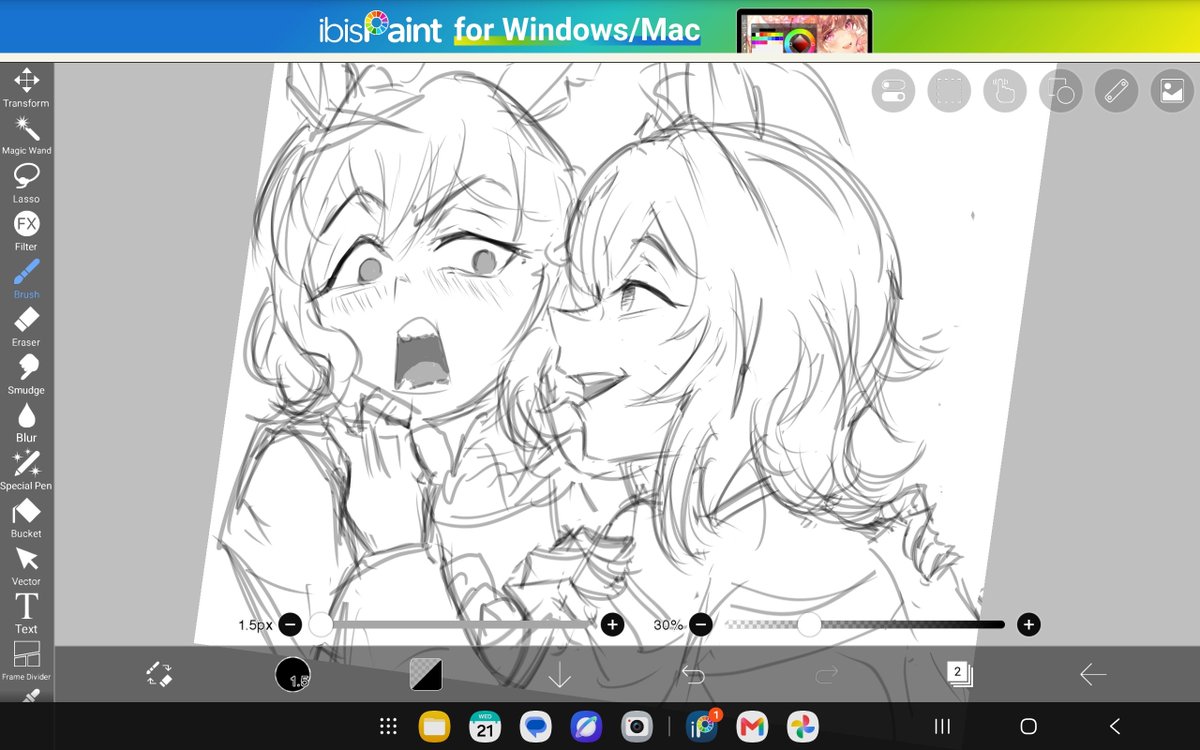The image size is (1200, 750).
Task: Select the Transform tool
Action: 26,88
